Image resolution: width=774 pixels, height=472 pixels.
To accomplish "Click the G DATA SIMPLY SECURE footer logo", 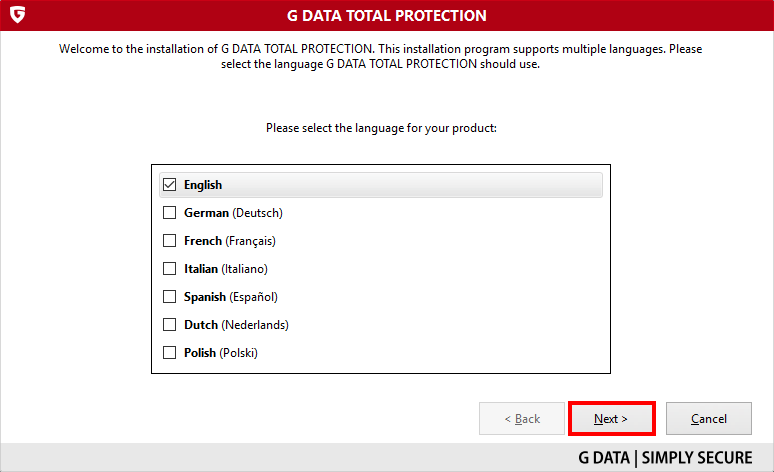I will [x=665, y=458].
